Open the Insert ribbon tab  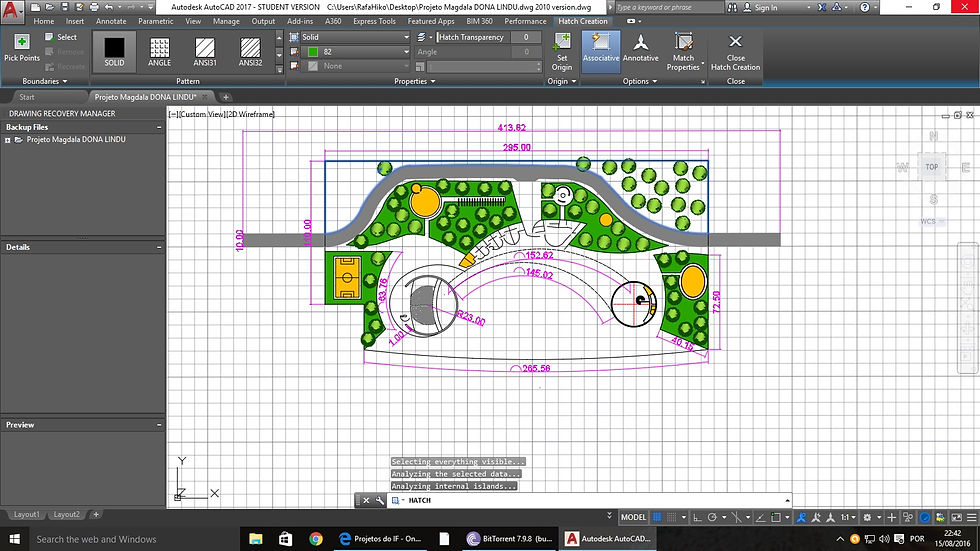point(74,21)
